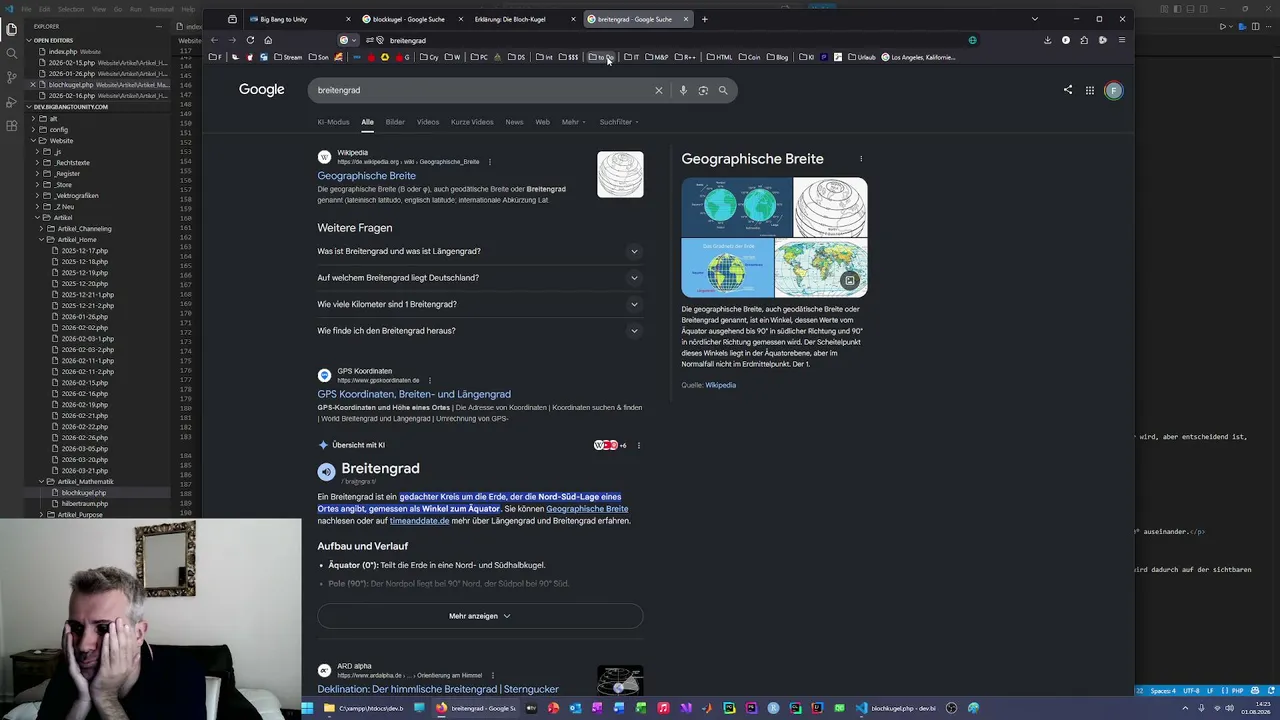1280x720 pixels.
Task: Open the Geographische Breite Wikipedia result
Action: (366, 176)
